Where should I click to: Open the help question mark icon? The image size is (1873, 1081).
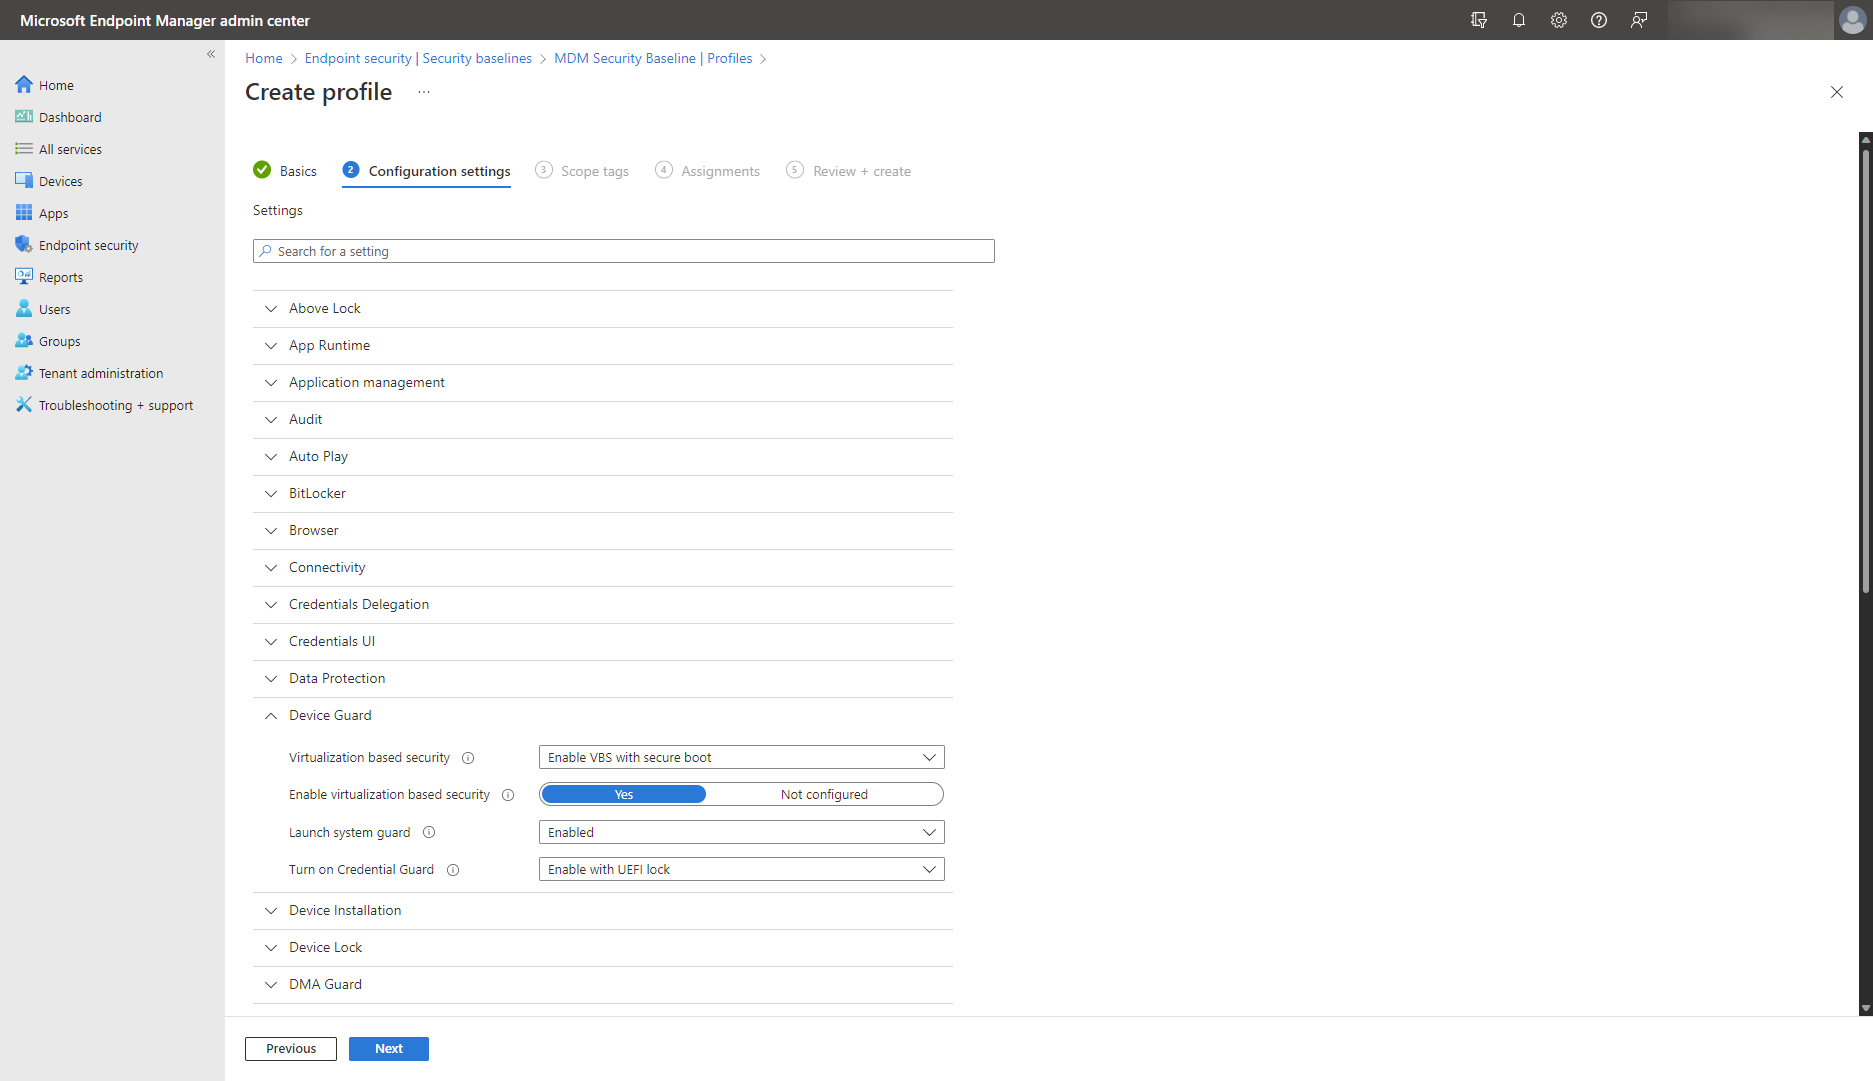(1599, 20)
